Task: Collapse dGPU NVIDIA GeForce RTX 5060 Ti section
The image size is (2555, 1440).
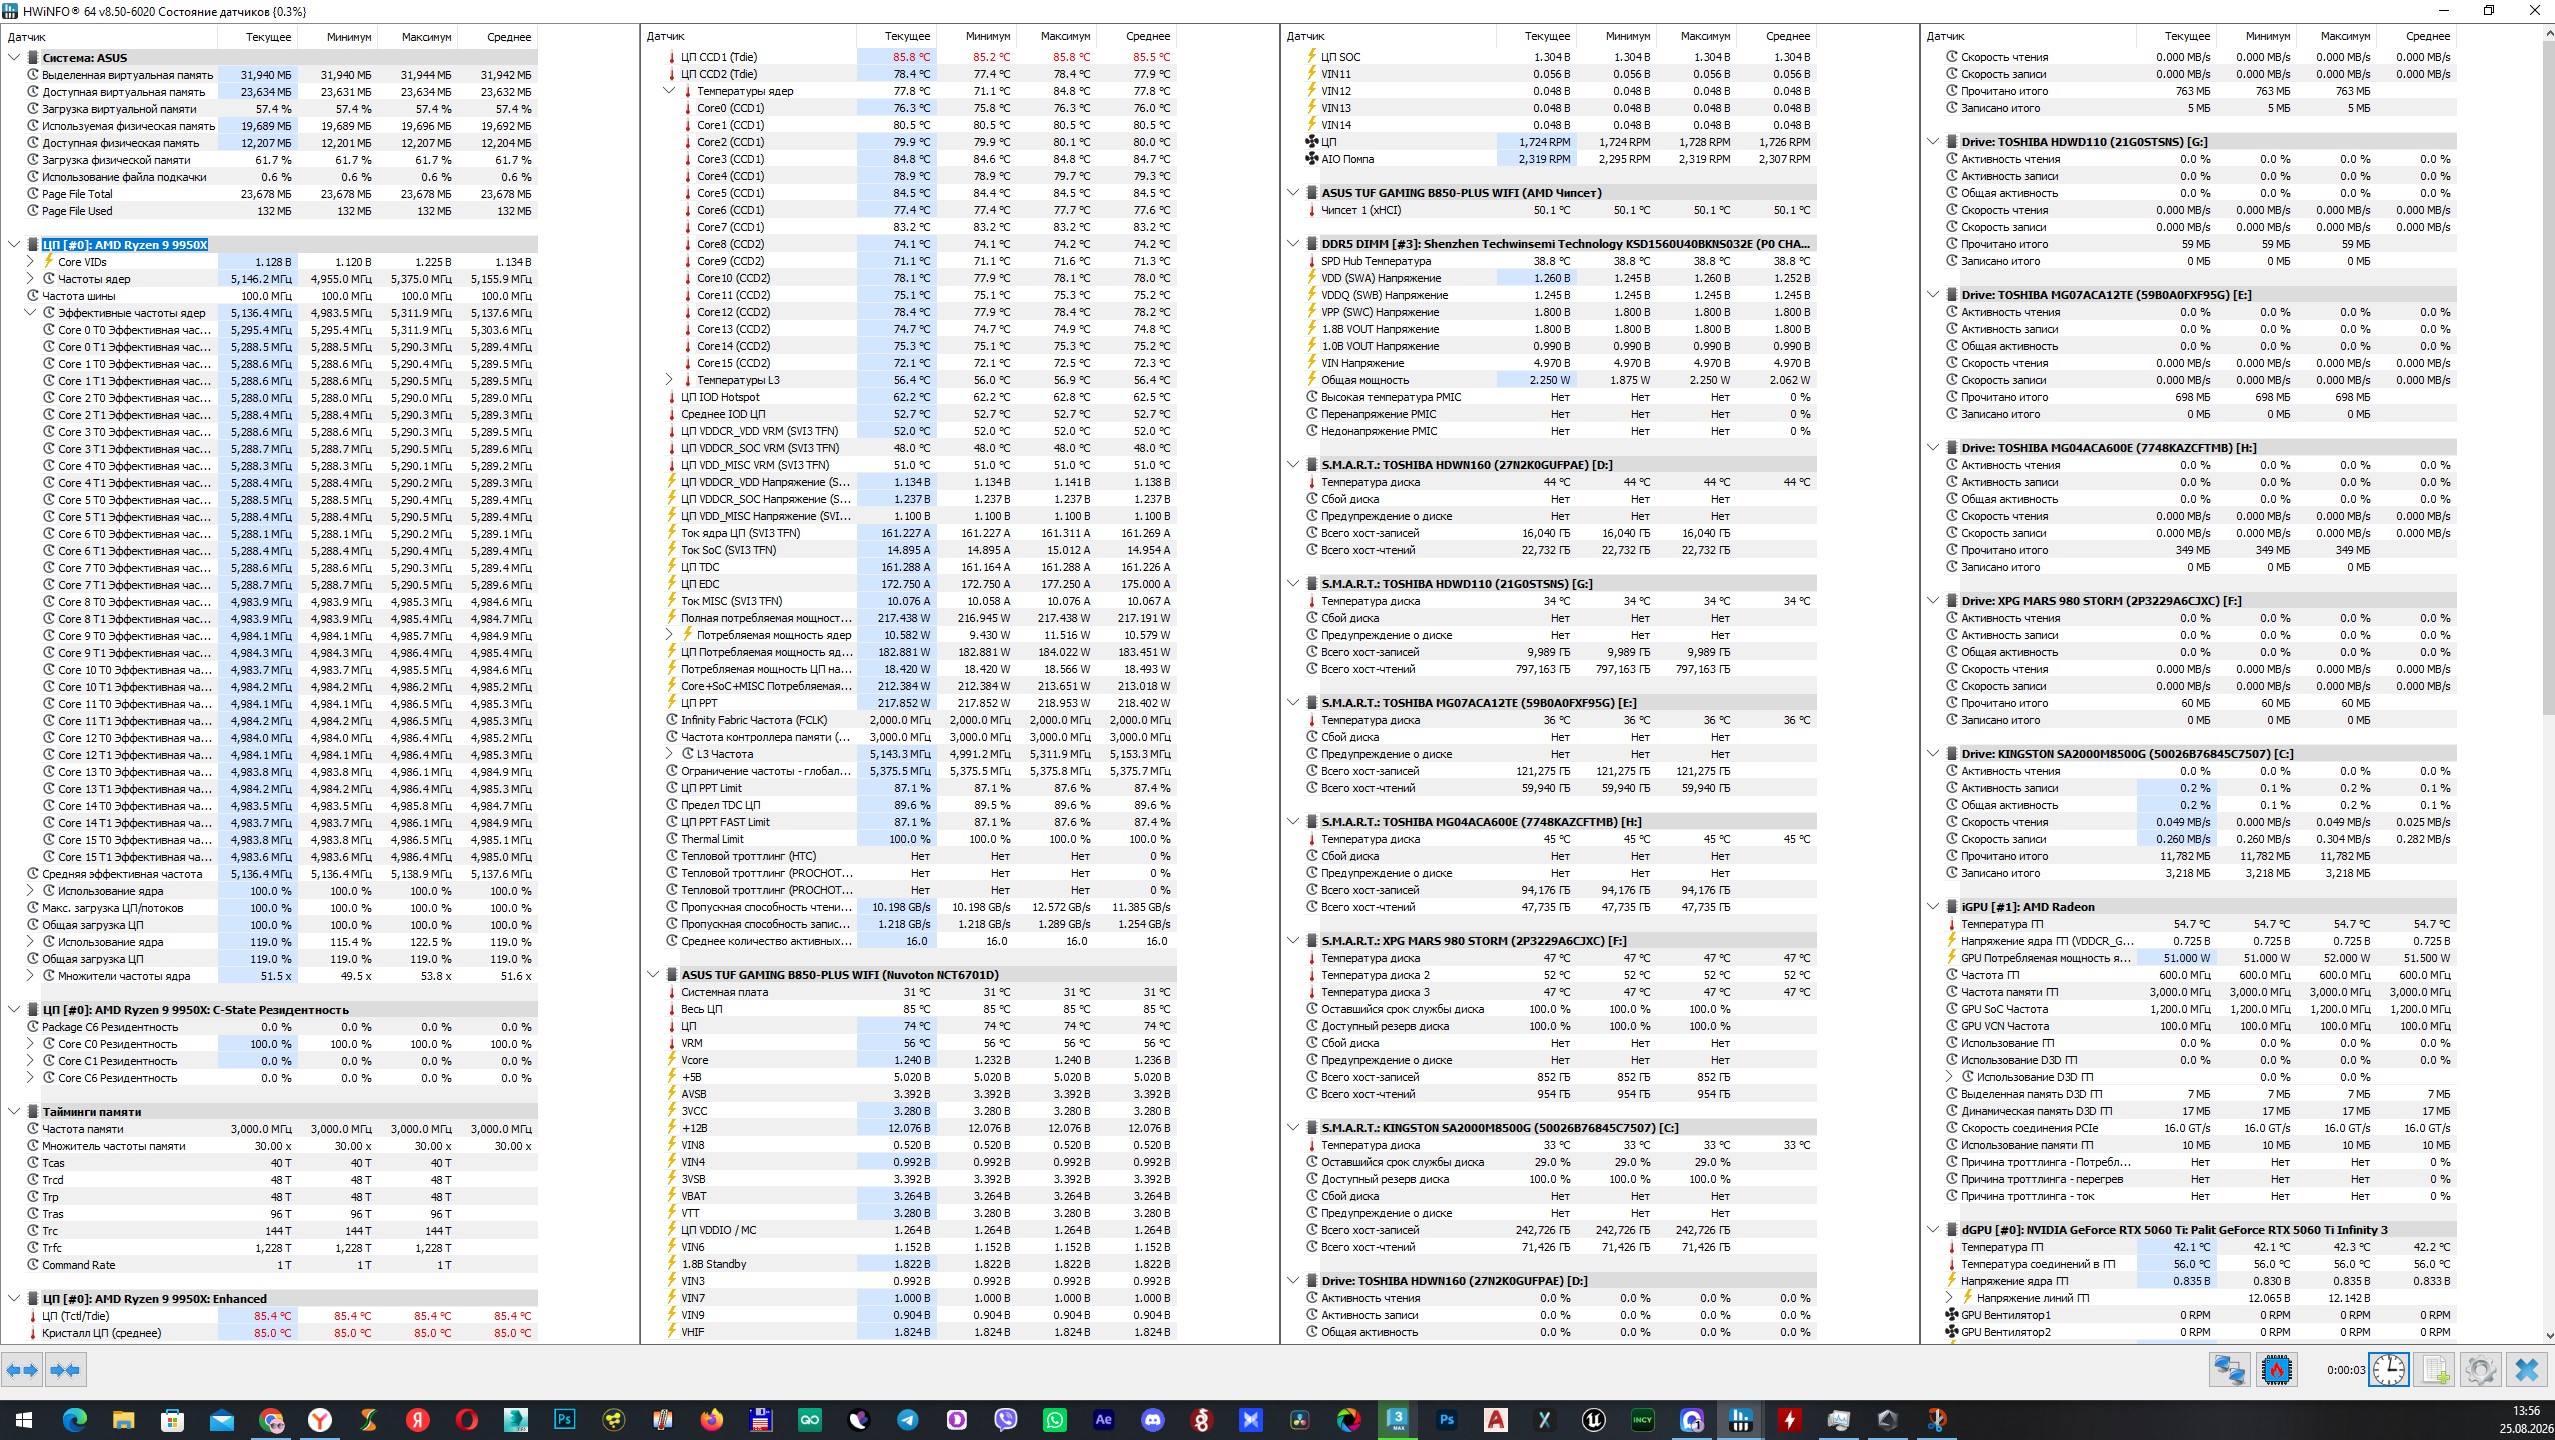Action: [1933, 1230]
